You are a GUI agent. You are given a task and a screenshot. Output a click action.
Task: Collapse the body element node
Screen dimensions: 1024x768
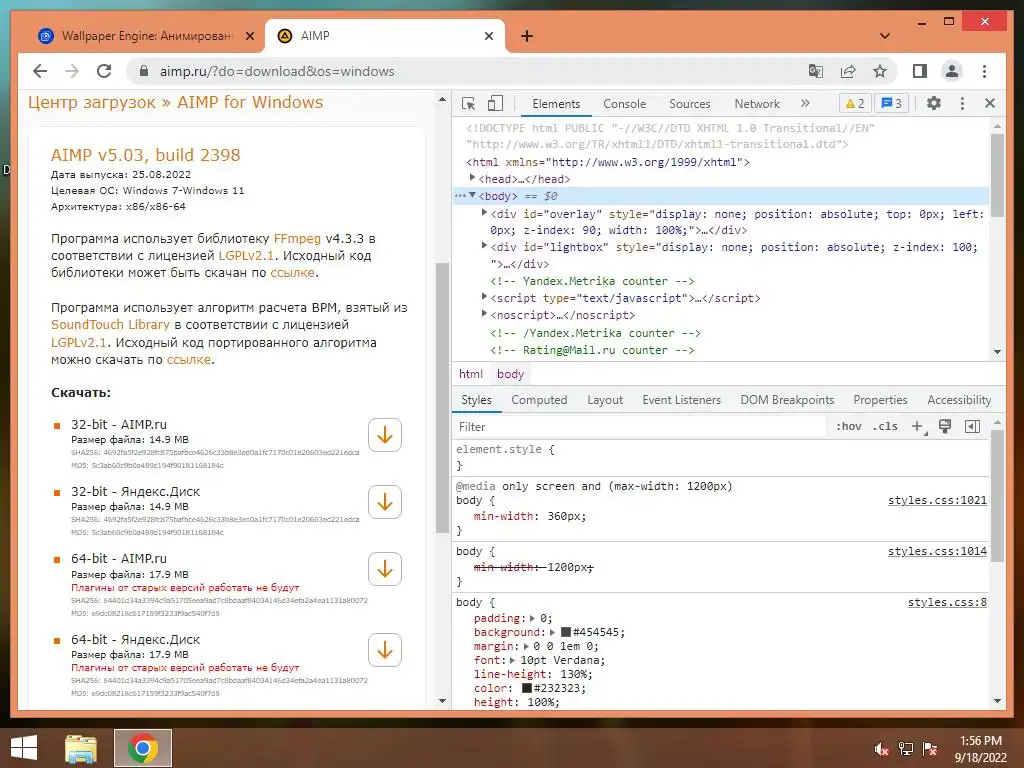472,195
